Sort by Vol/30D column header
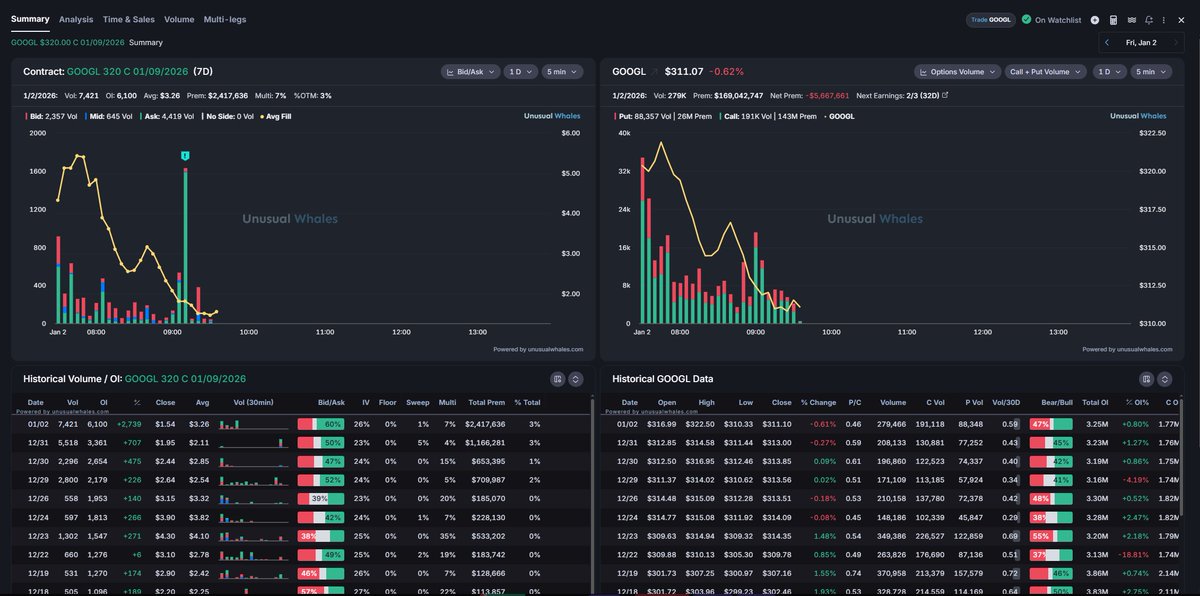 (x=1005, y=402)
